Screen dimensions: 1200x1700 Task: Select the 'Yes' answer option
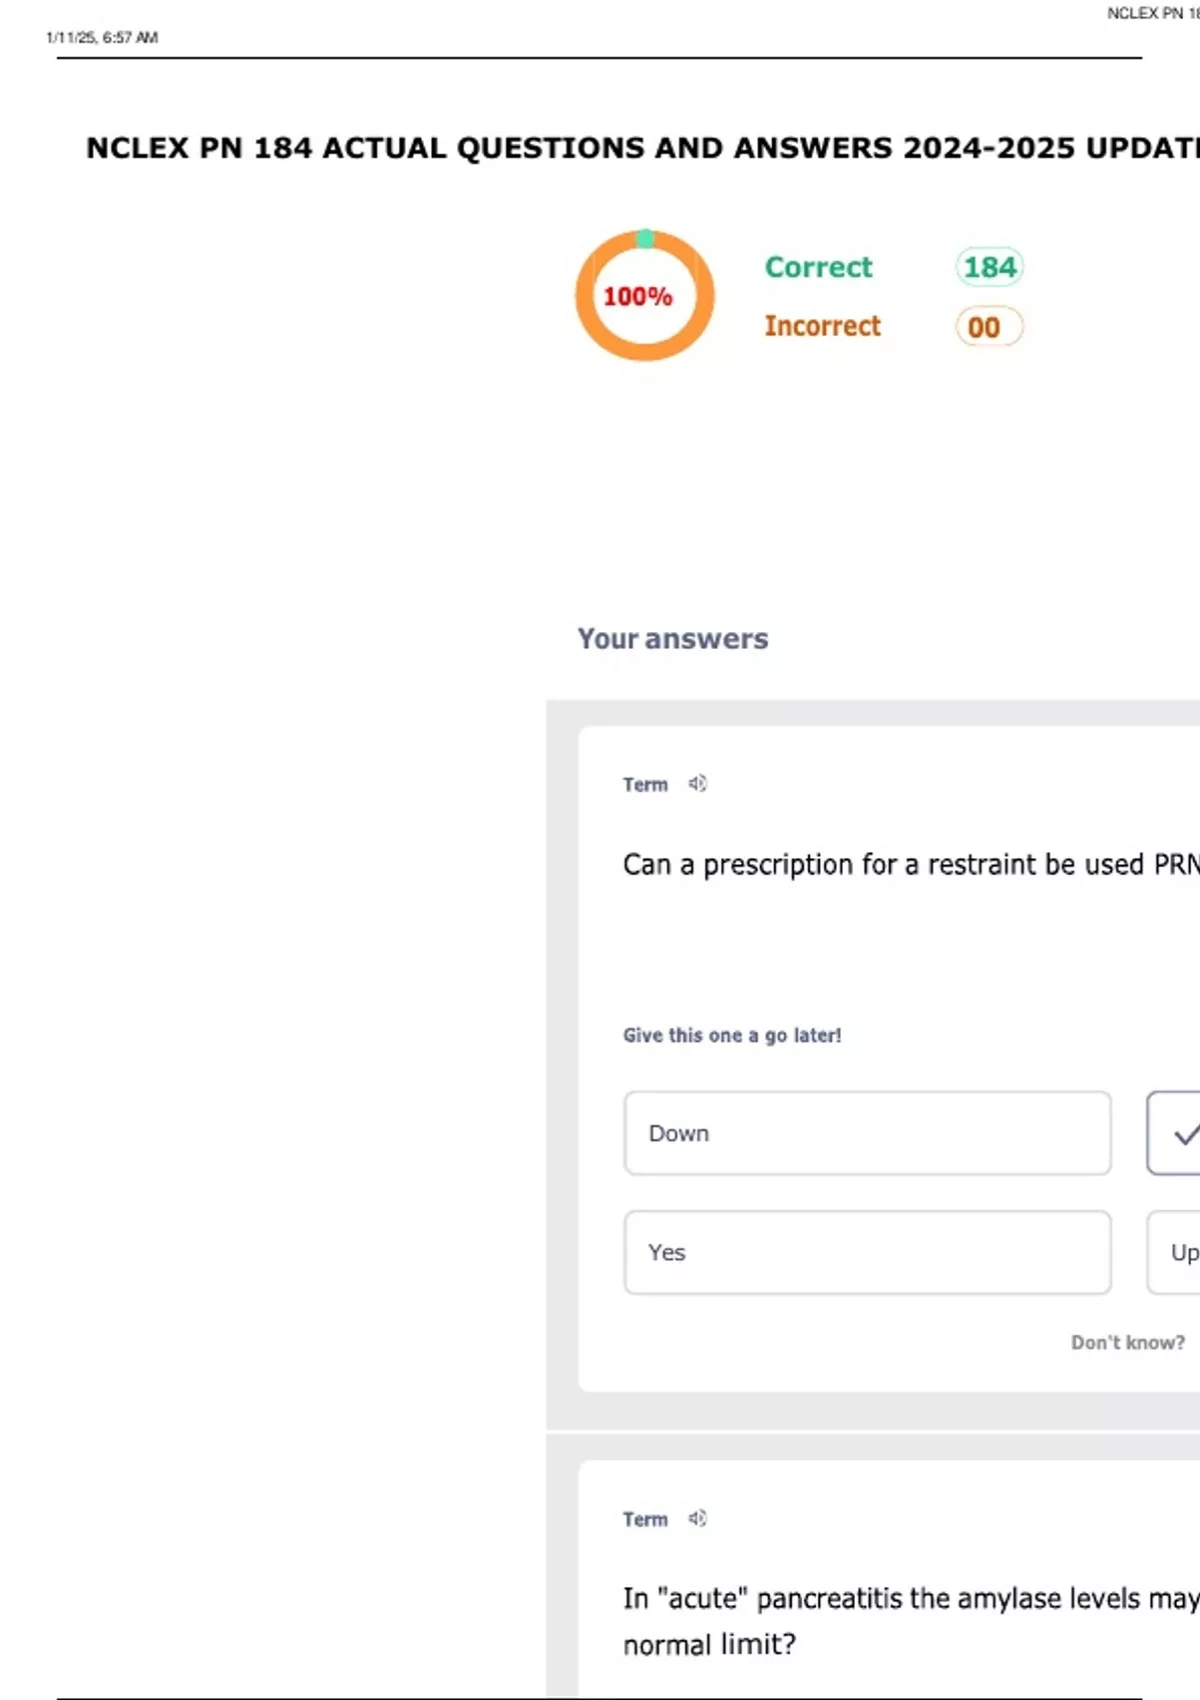click(867, 1252)
